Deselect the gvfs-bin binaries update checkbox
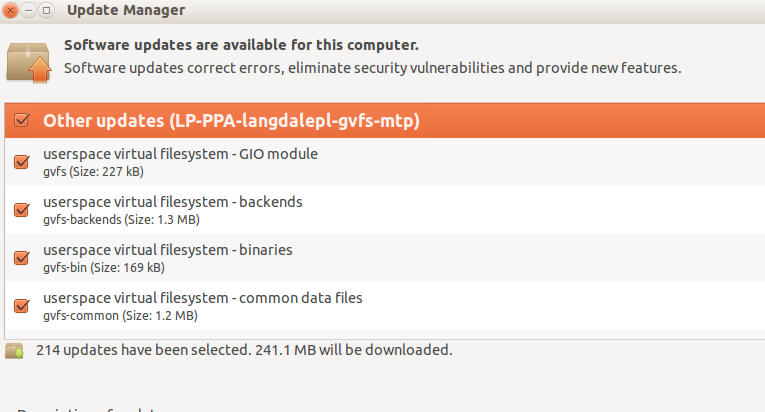This screenshot has width=765, height=412. coord(22,257)
